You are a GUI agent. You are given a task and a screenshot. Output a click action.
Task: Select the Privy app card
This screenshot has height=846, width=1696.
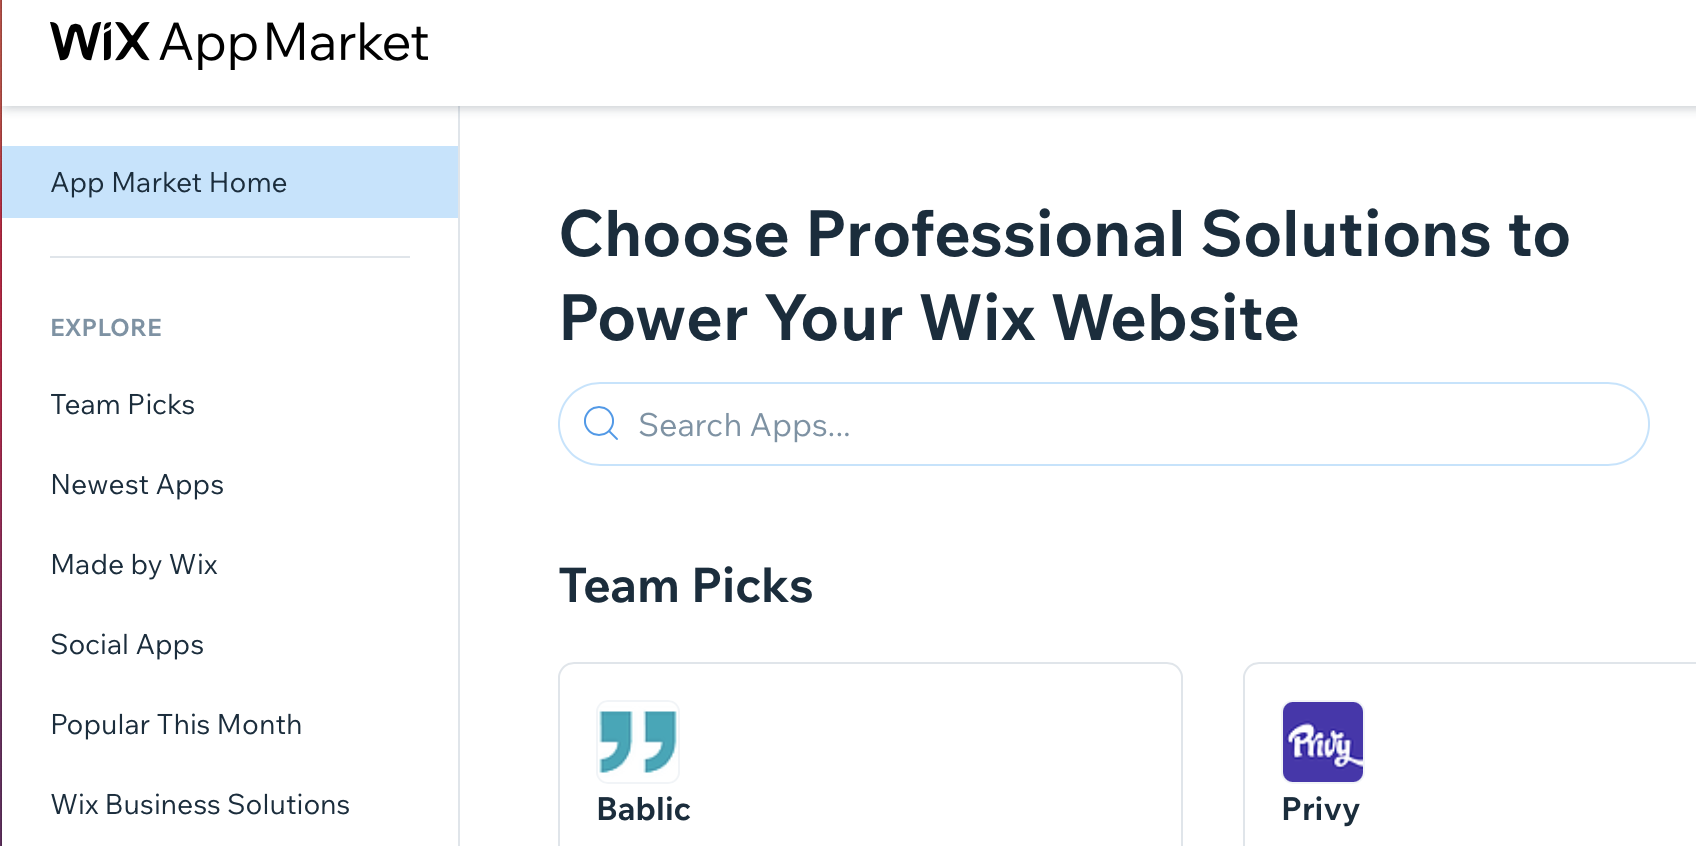point(1470,755)
